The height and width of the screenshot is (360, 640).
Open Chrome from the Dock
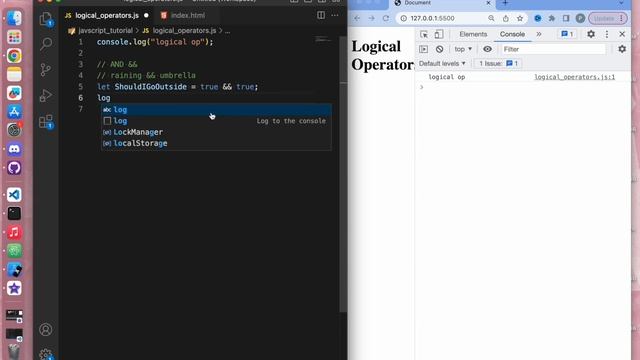[14, 56]
